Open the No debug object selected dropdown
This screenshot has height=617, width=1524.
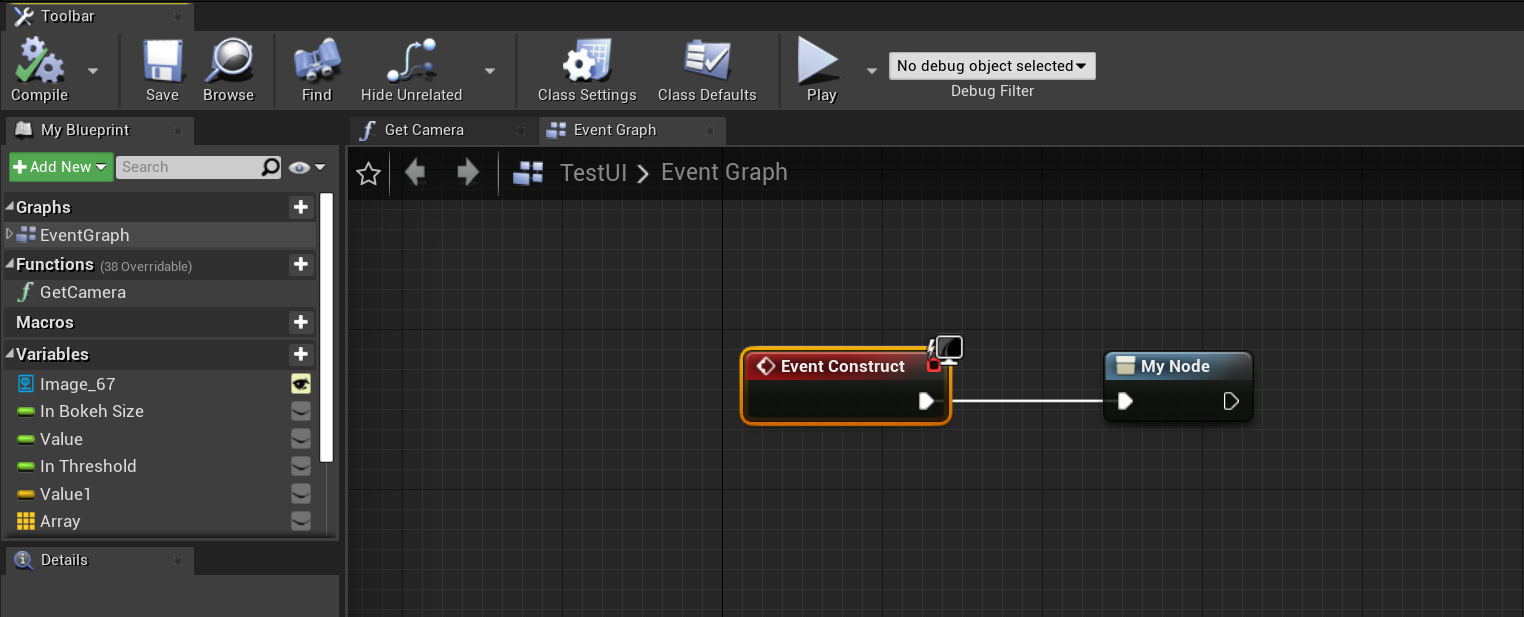(x=991, y=65)
